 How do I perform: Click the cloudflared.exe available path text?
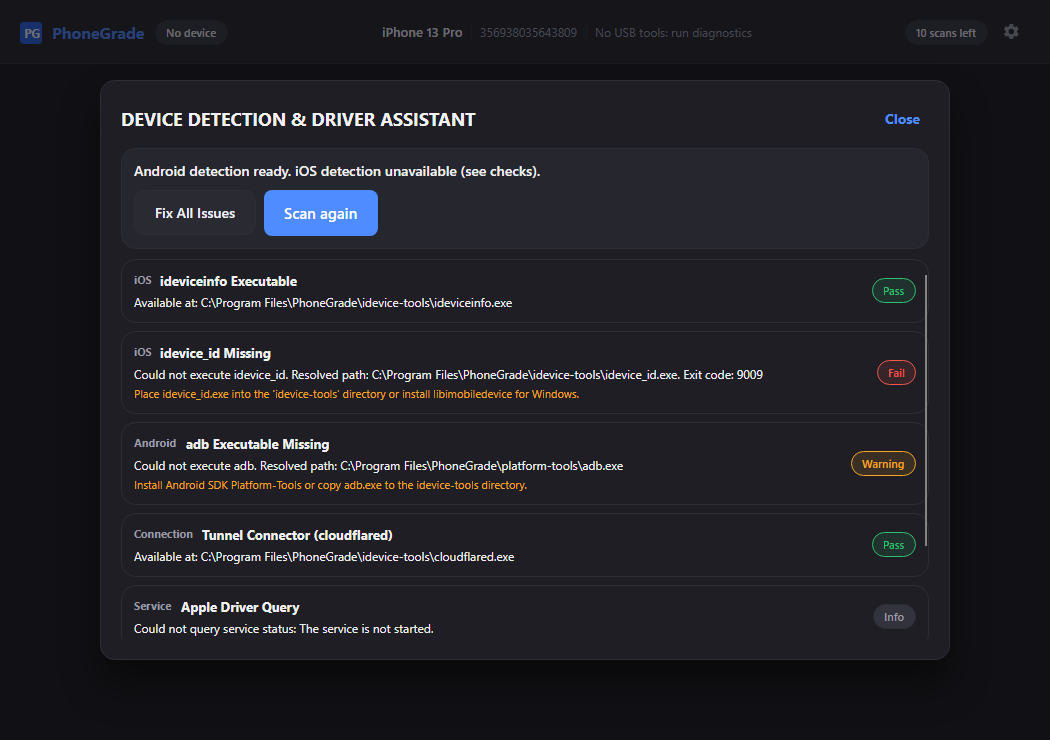pos(324,557)
